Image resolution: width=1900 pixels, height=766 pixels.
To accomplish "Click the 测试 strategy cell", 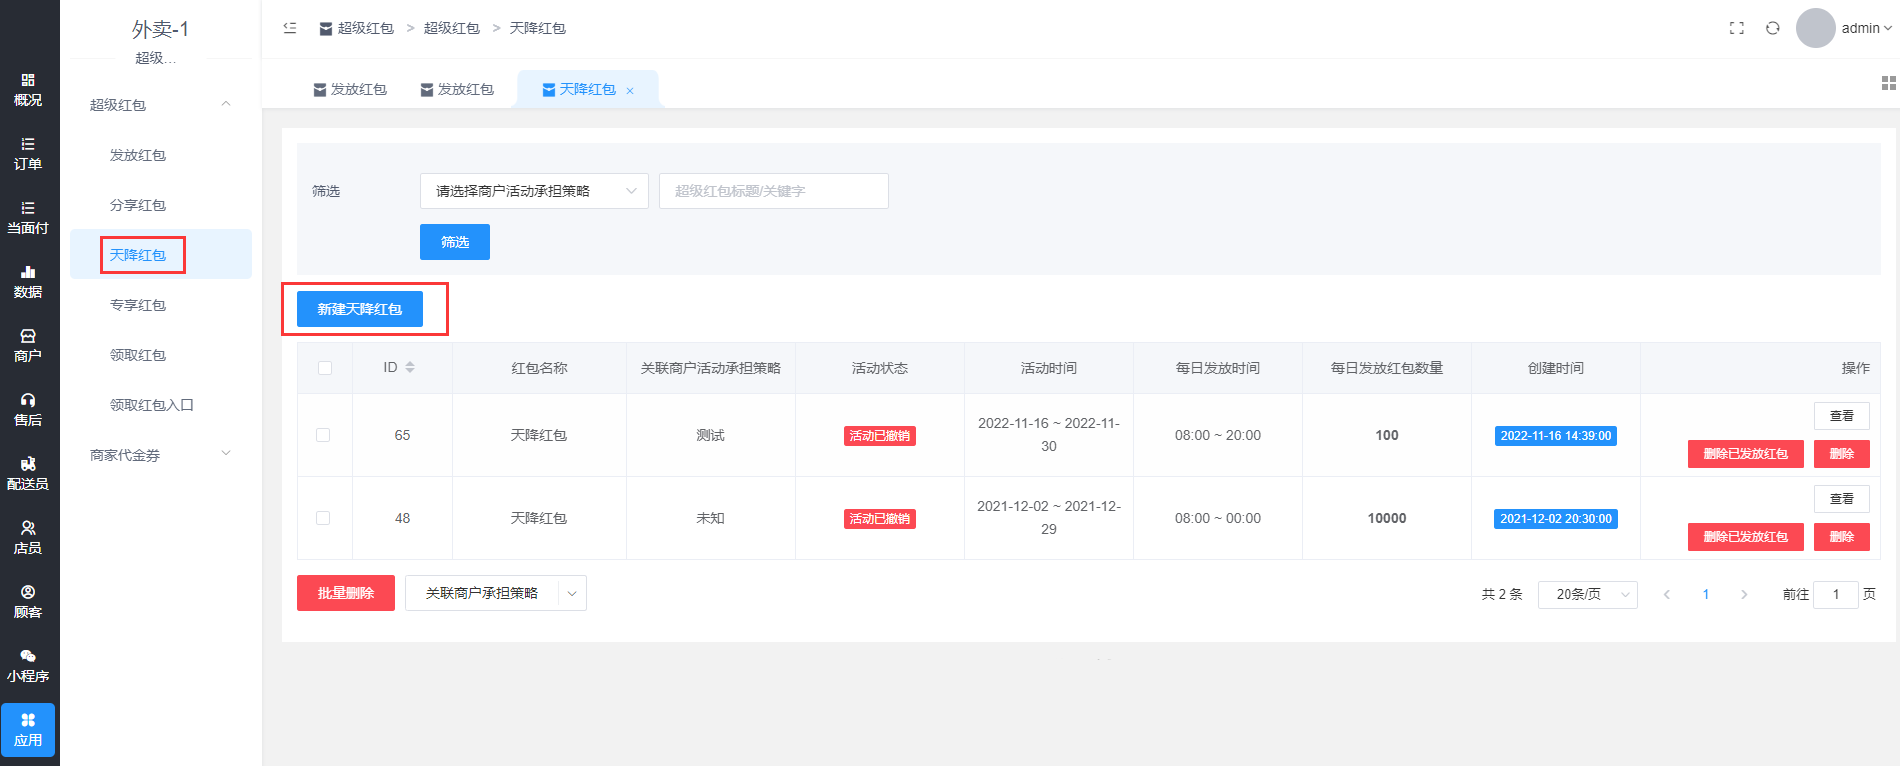I will pyautogui.click(x=711, y=435).
